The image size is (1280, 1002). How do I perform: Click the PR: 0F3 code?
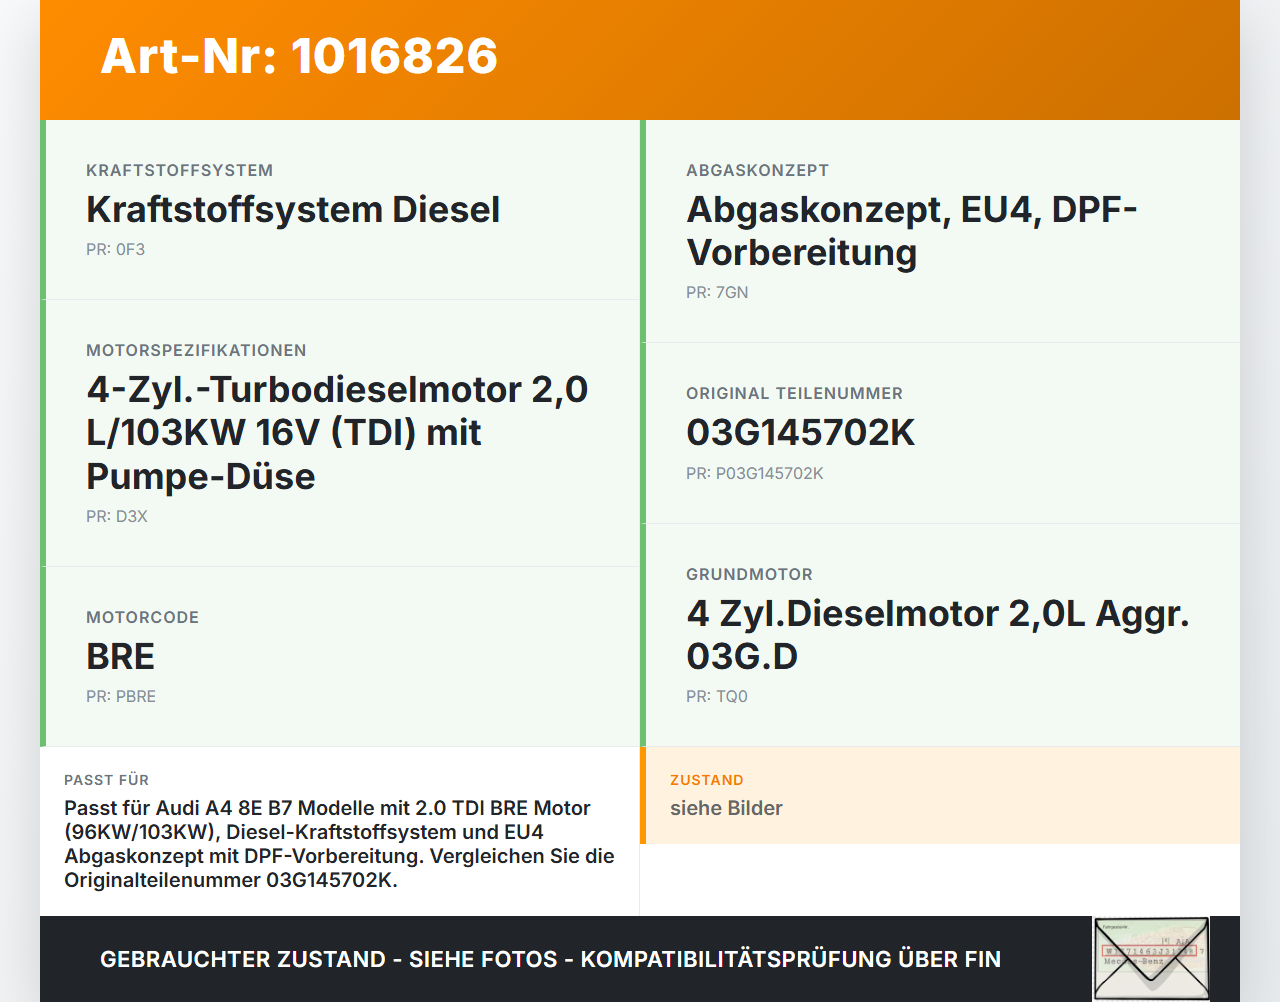116,250
